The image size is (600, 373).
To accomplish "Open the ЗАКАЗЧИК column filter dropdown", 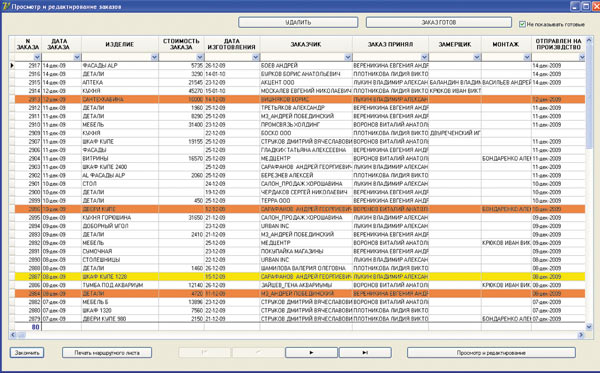I will click(348, 57).
